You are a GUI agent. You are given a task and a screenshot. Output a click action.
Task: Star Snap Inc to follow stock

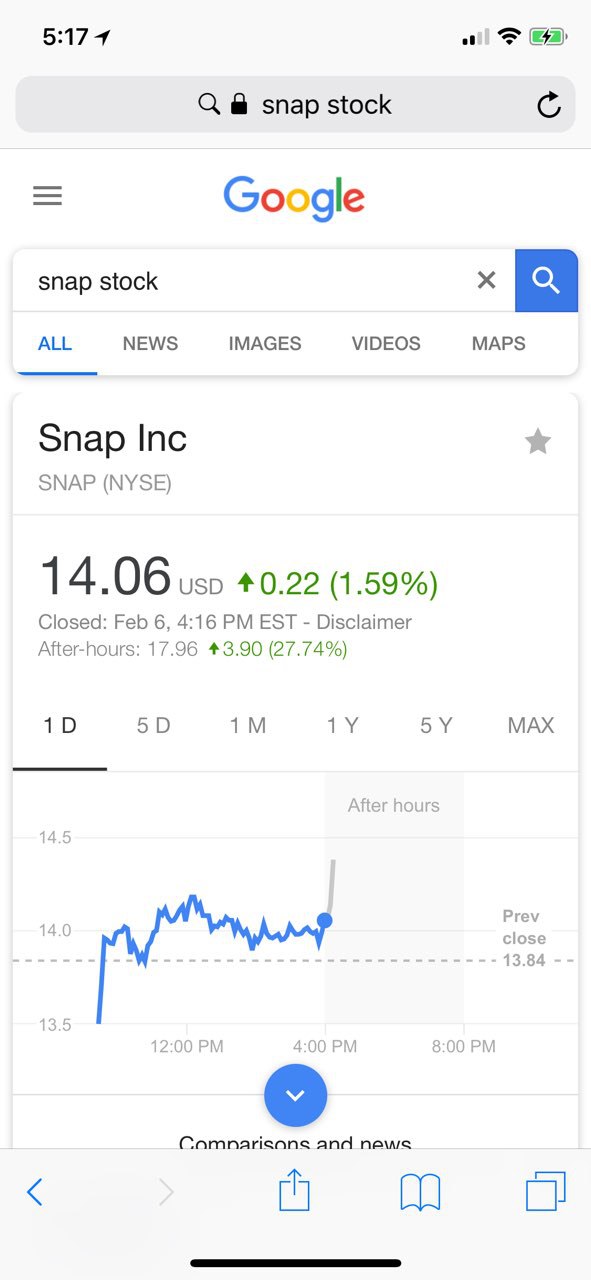538,441
